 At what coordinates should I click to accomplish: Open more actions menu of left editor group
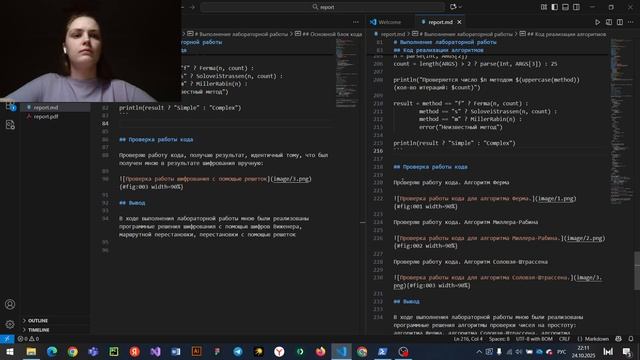tap(356, 22)
